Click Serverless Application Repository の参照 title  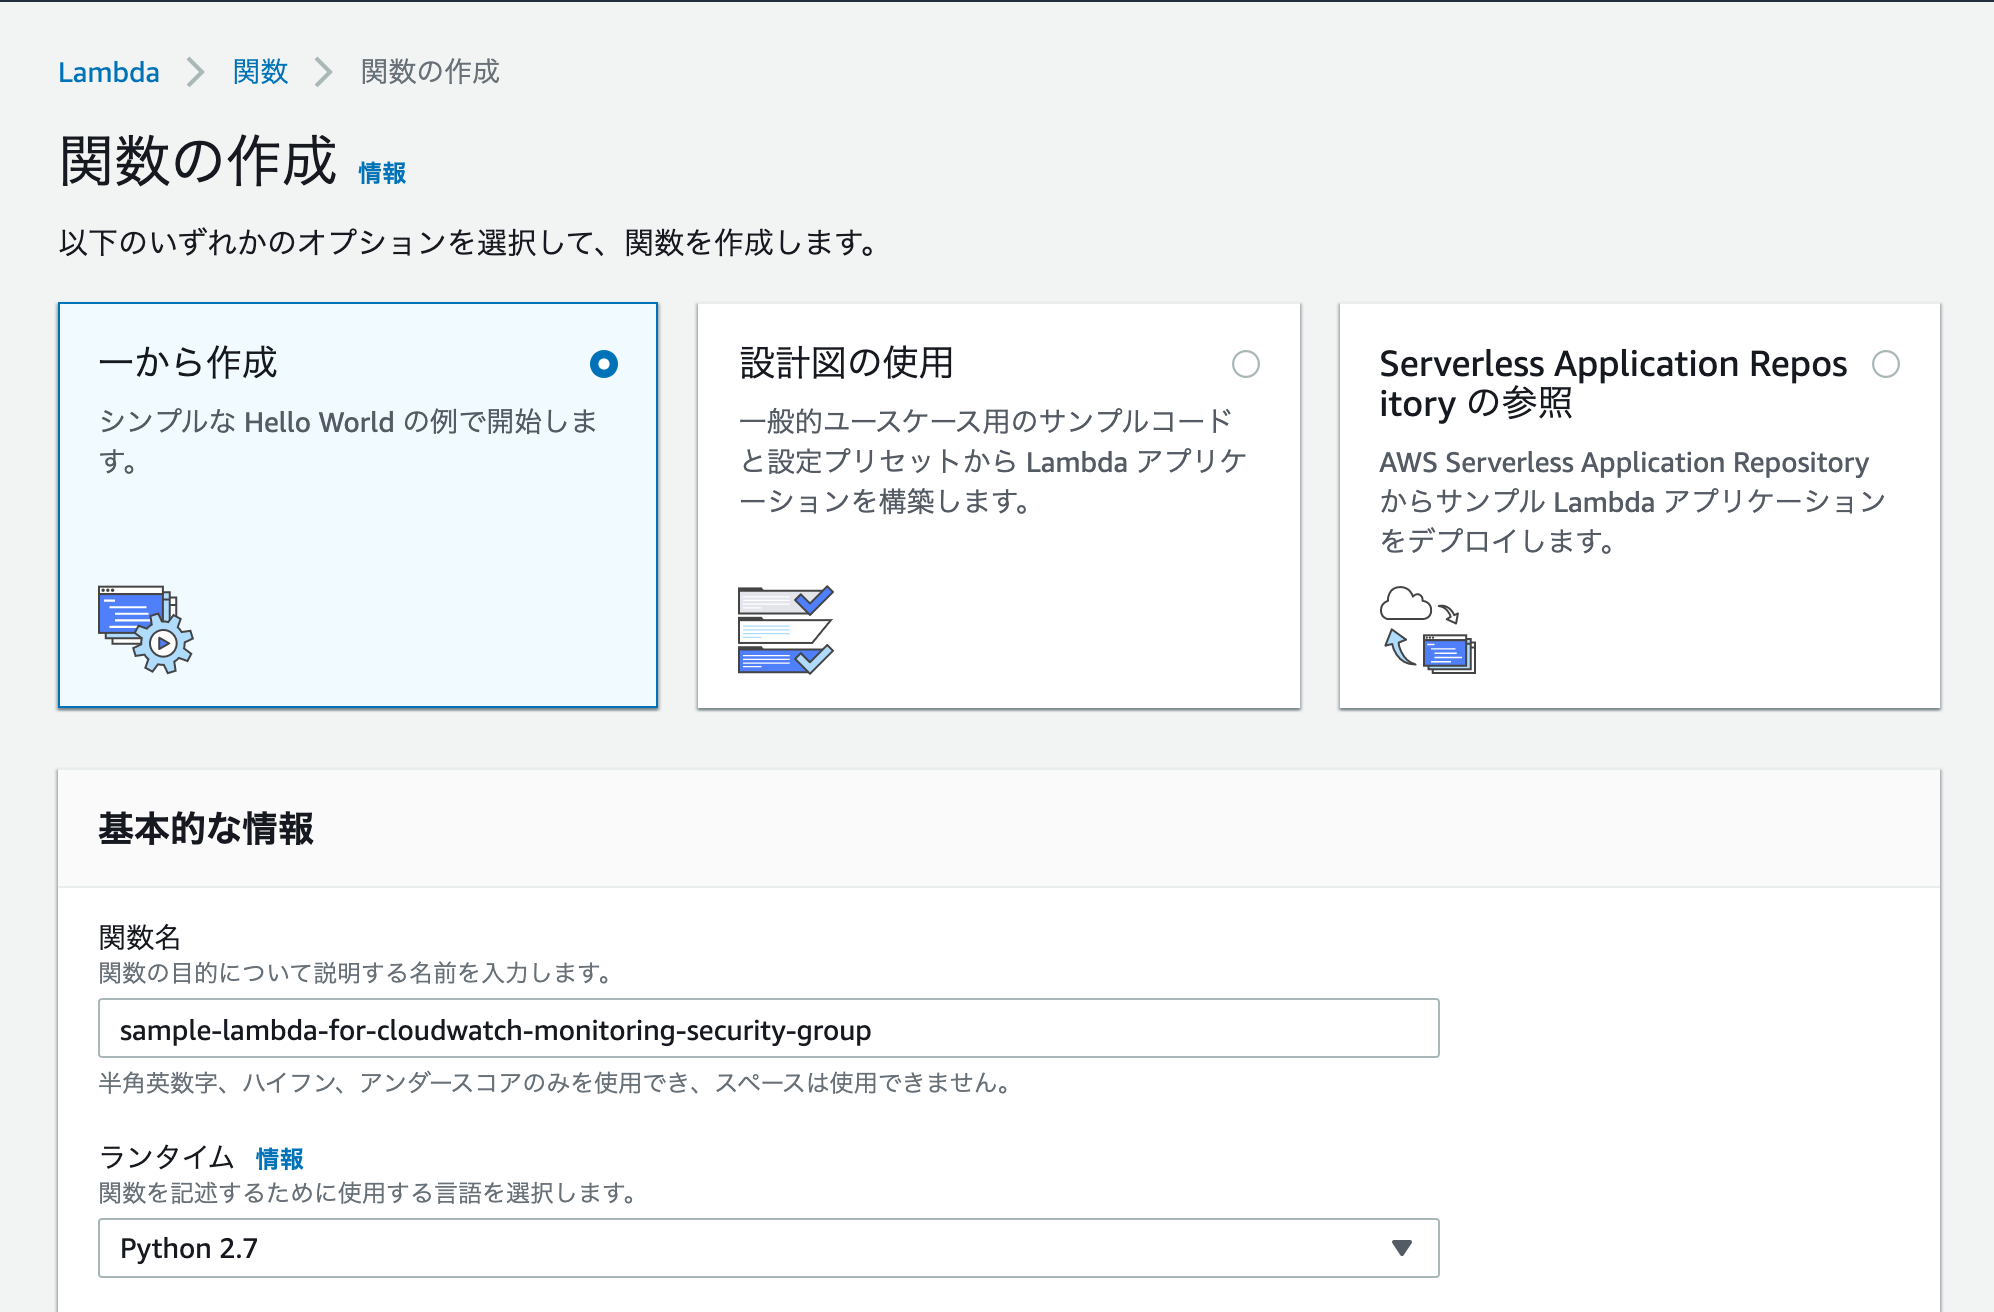1613,384
